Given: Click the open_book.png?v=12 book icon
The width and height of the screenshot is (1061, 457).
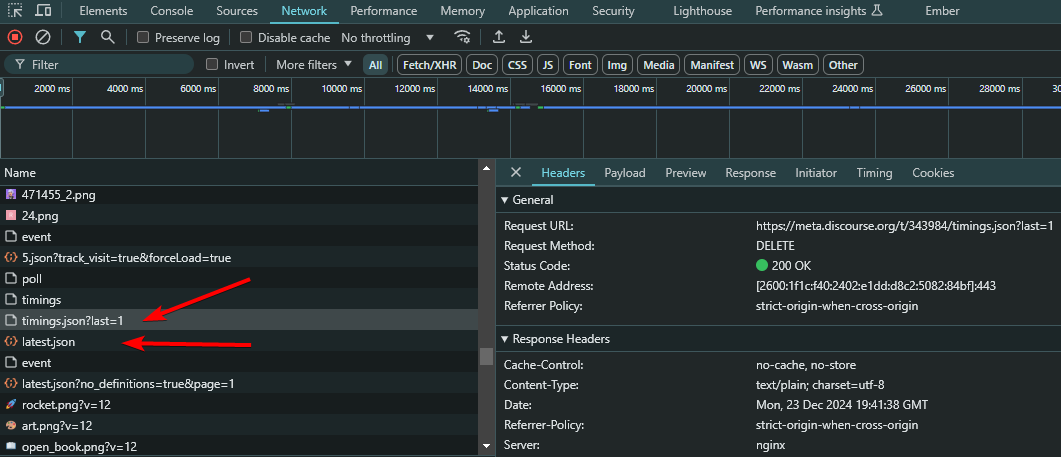Looking at the screenshot, I should click(11, 447).
